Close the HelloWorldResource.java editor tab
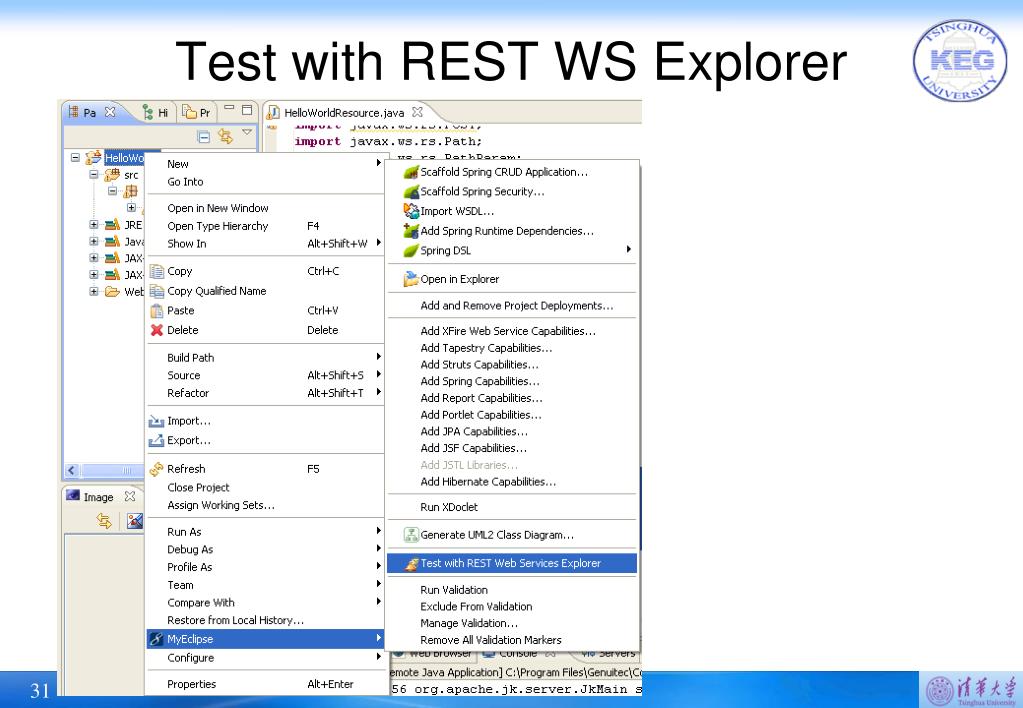 coord(418,112)
